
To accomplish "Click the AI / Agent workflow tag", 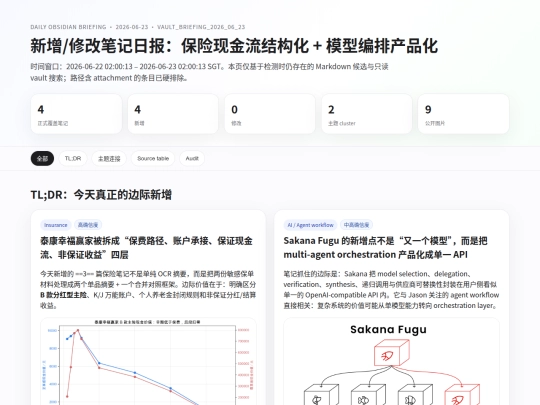I will tap(311, 225).
